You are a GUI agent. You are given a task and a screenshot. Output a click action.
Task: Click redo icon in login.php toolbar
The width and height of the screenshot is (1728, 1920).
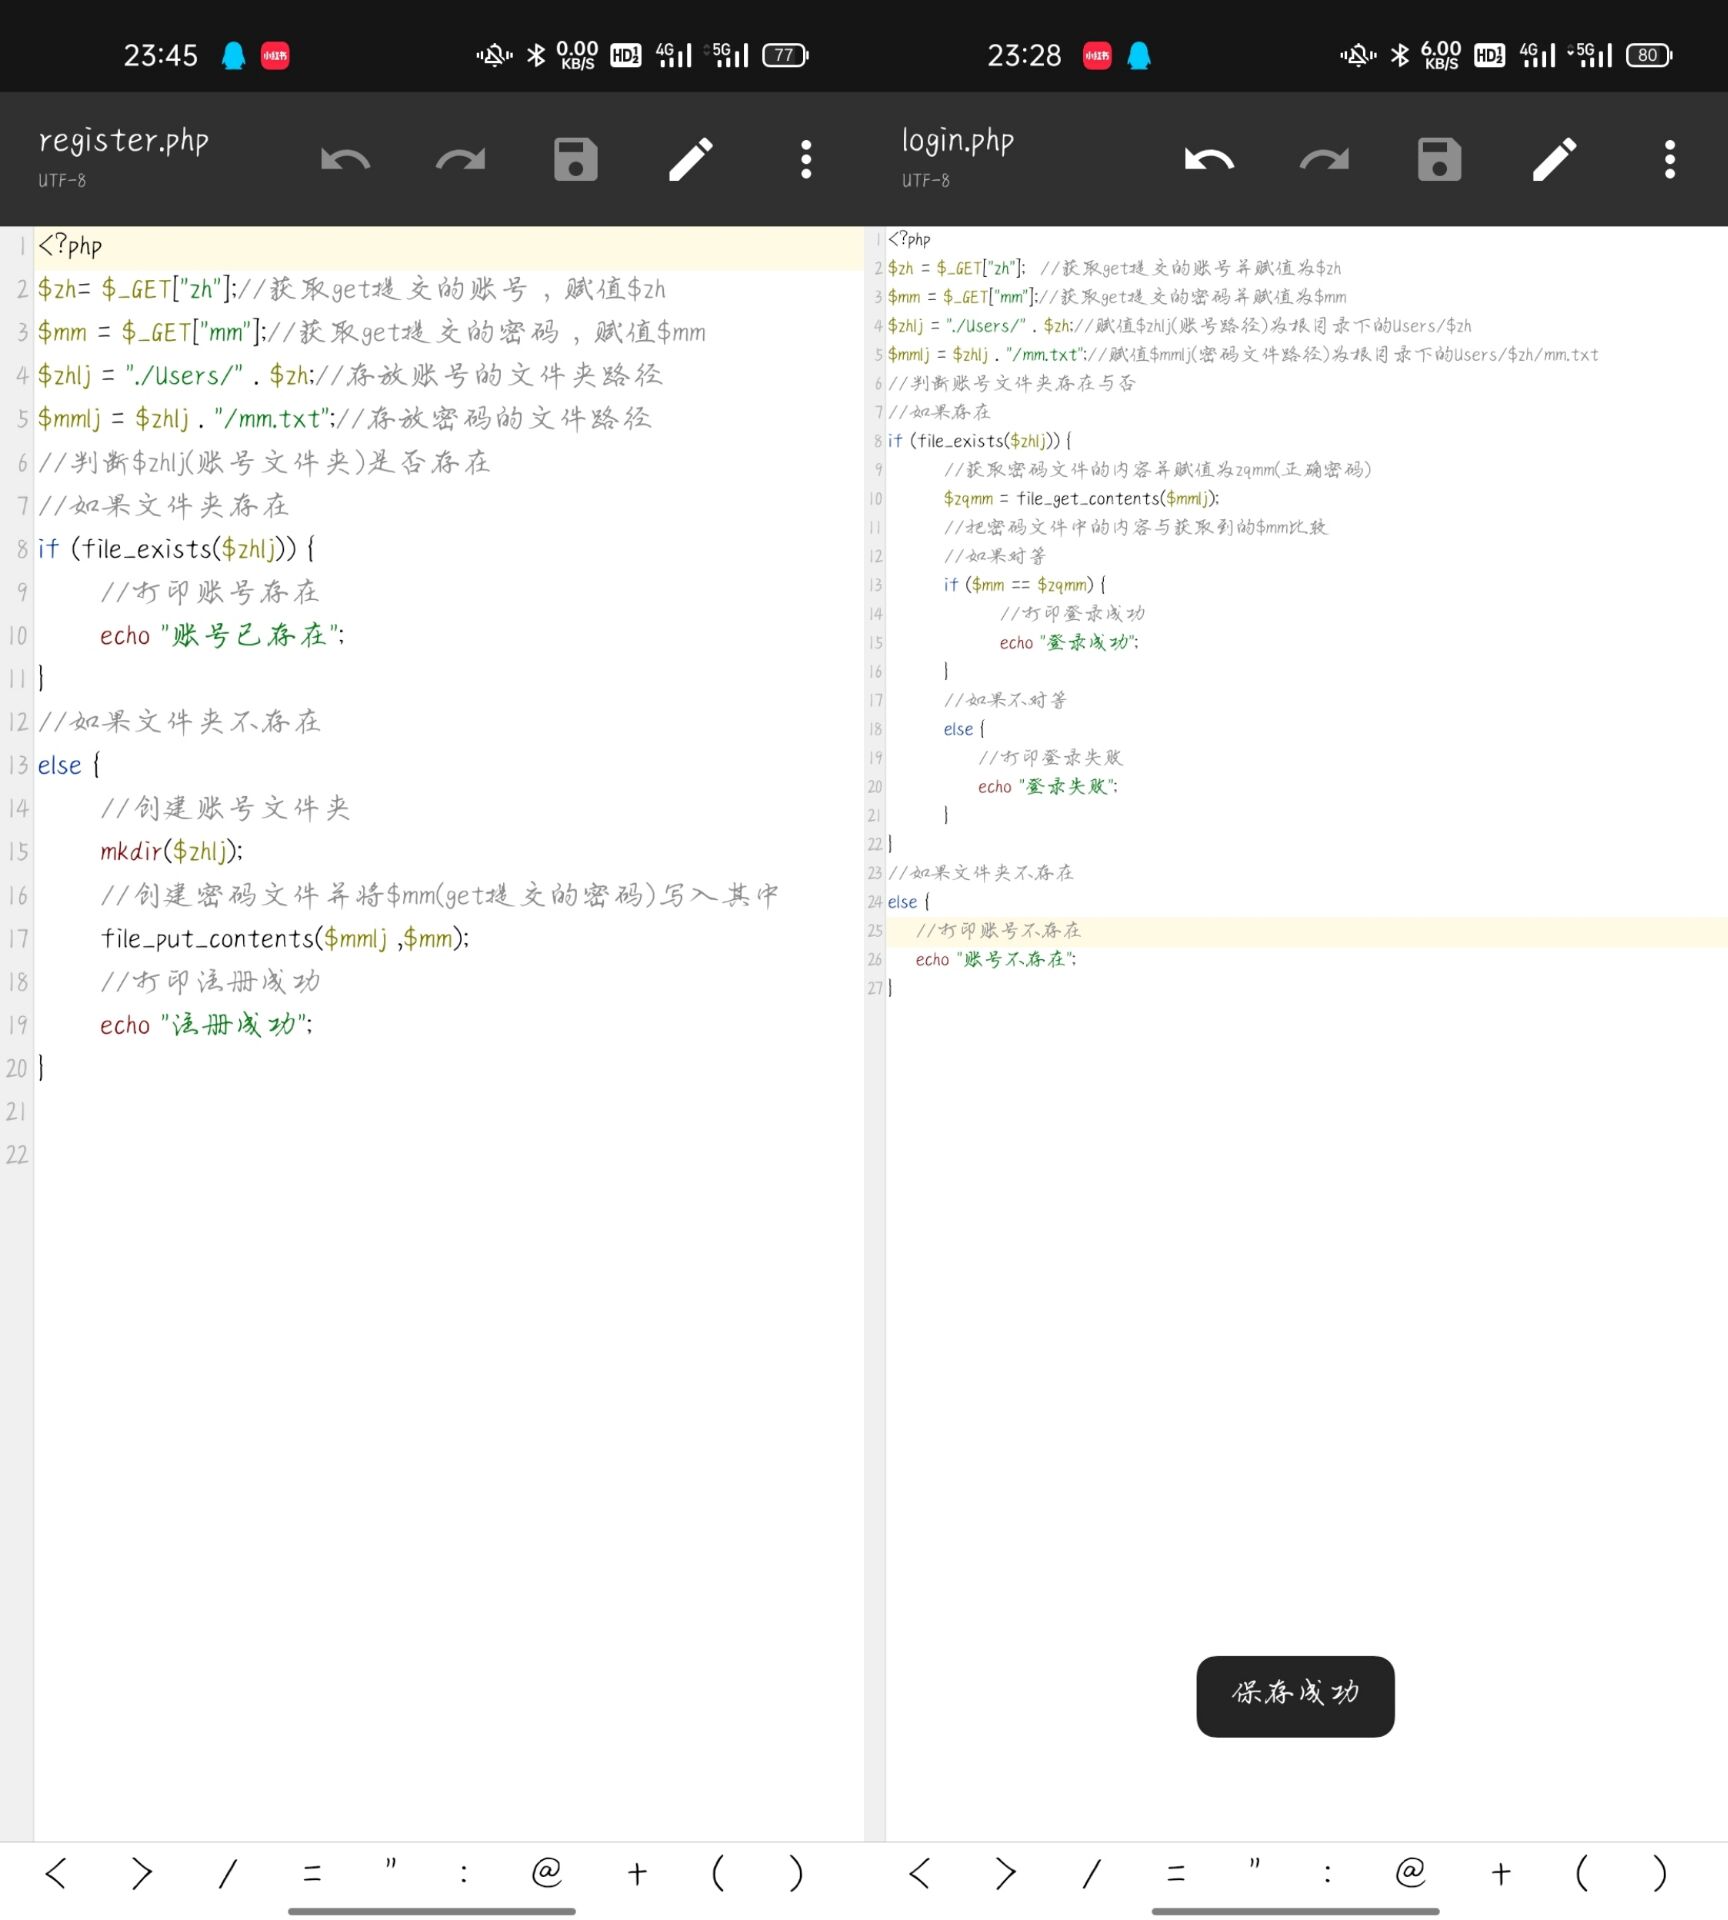(1324, 160)
